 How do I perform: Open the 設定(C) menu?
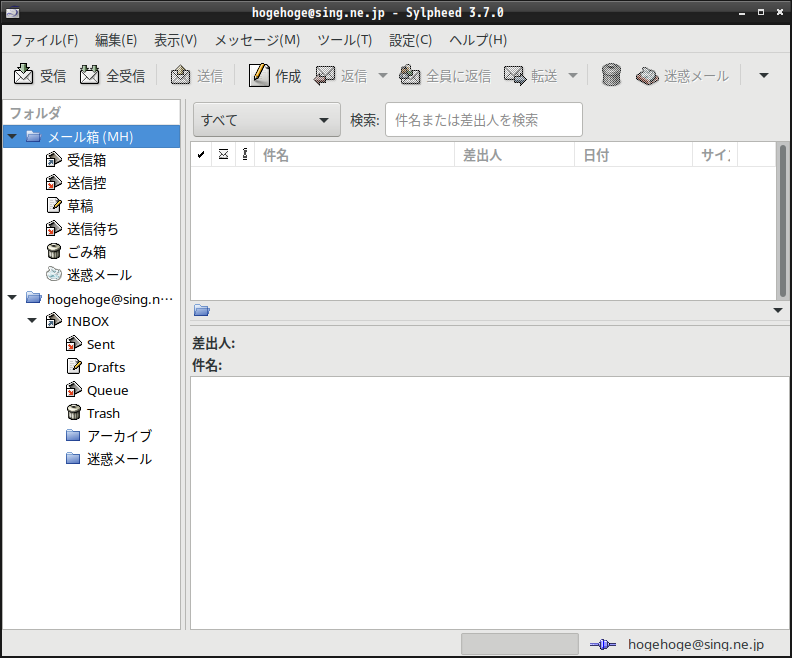coord(411,40)
